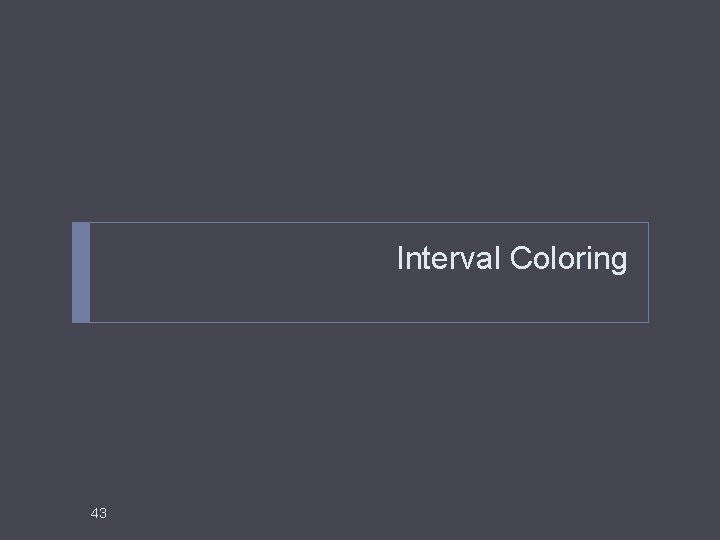Click the digit "4" in slide number

coord(94,513)
